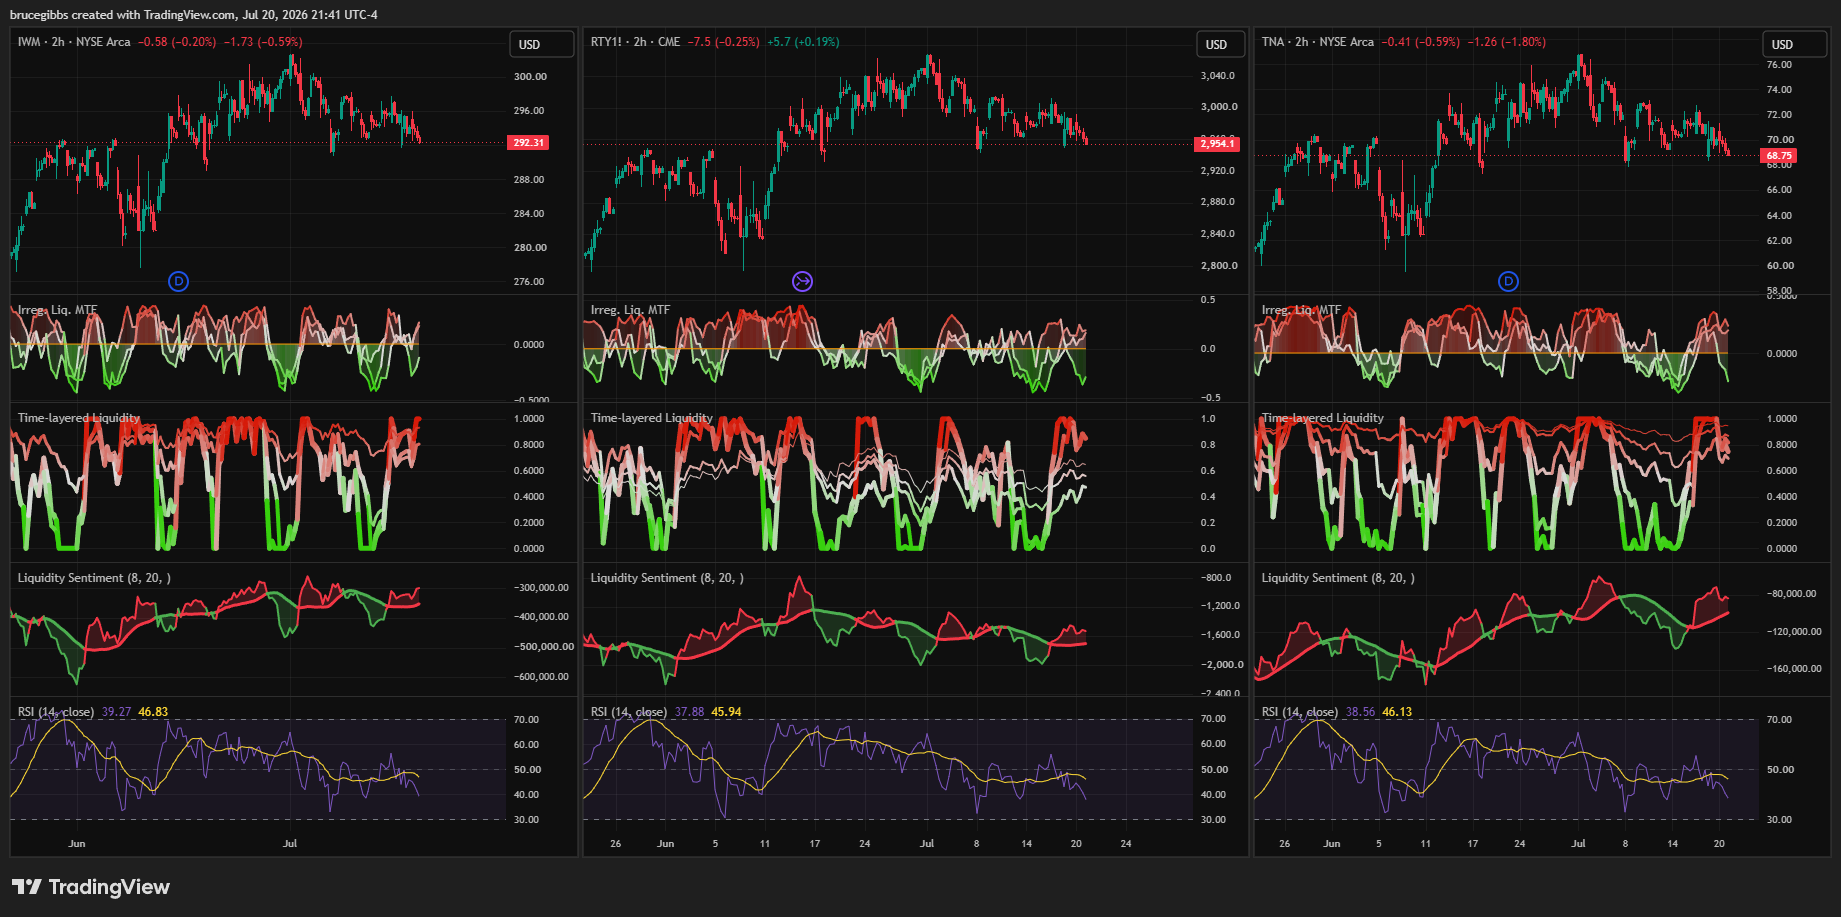1841x917 pixels.
Task: Click the 17 date label on RTY1! time axis
Action: click(x=815, y=844)
